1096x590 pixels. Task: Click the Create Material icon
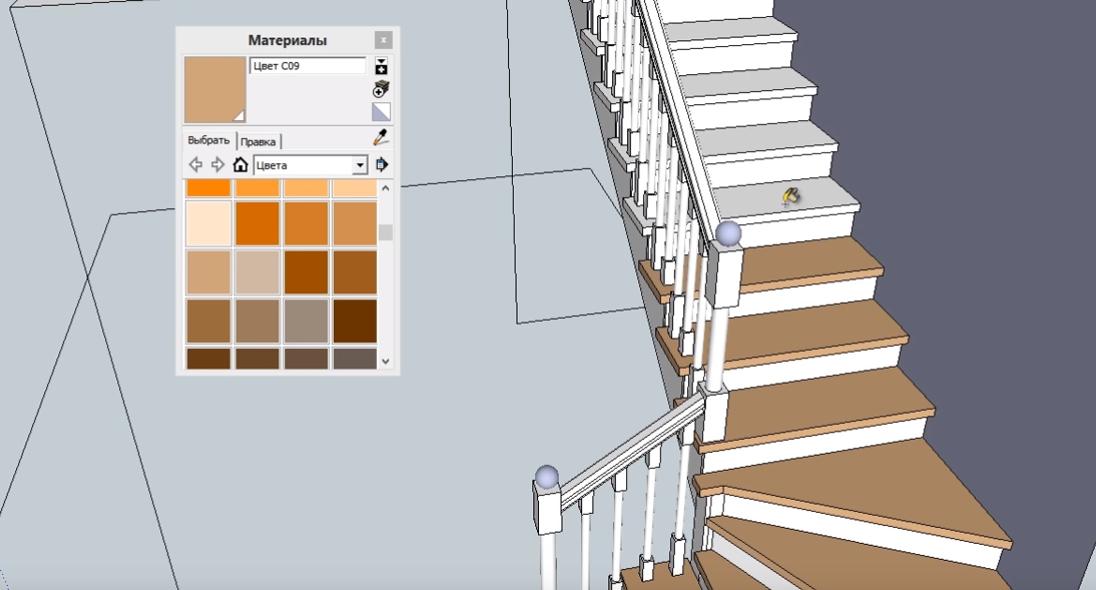(x=381, y=90)
